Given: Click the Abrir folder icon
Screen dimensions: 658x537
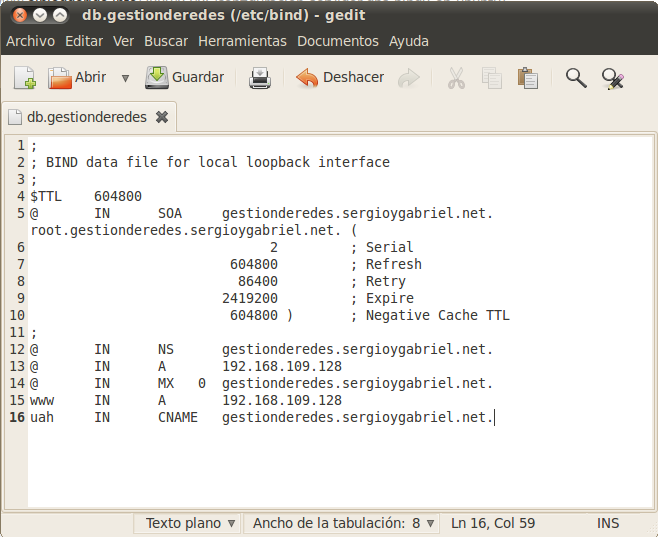Looking at the screenshot, I should click(x=59, y=78).
